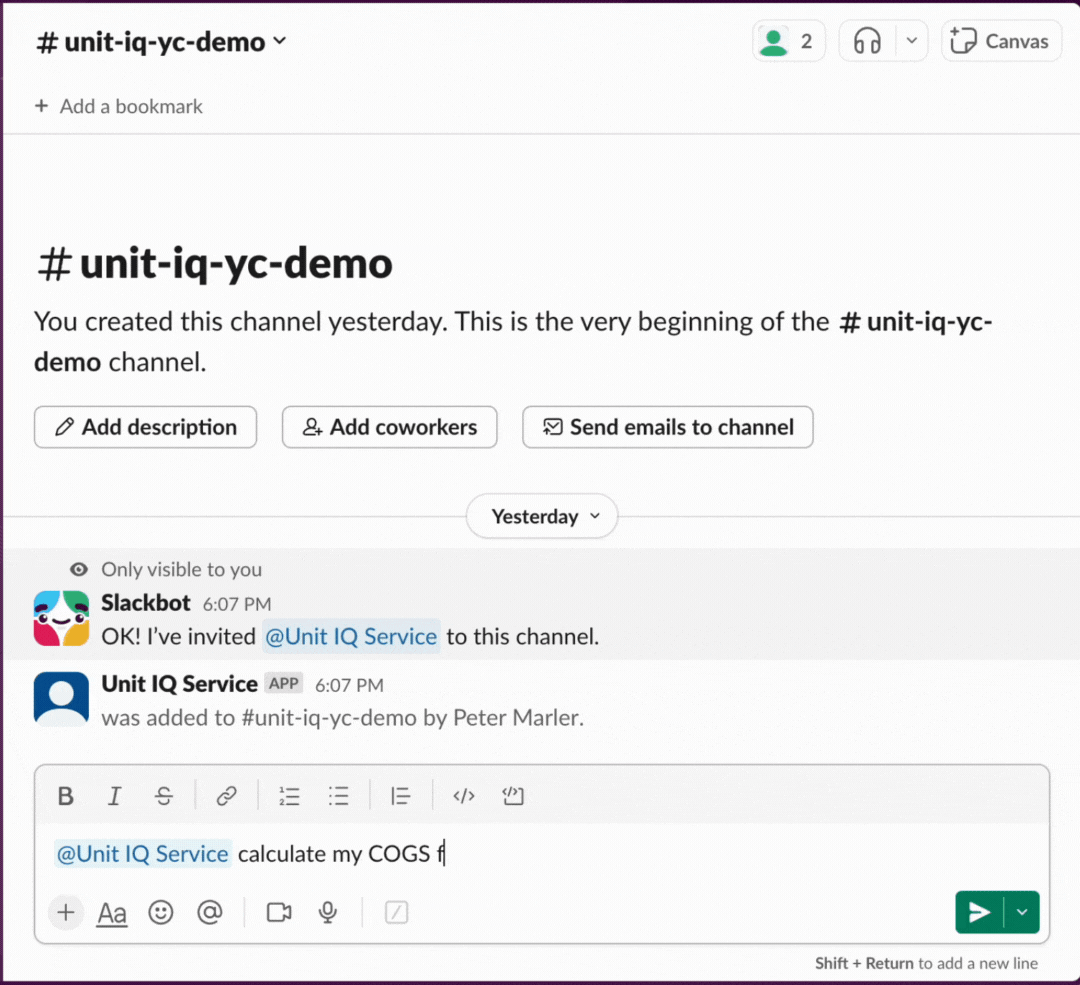
Task: Open the unit-iq-yc-demo channel name dropdown
Action: point(162,42)
